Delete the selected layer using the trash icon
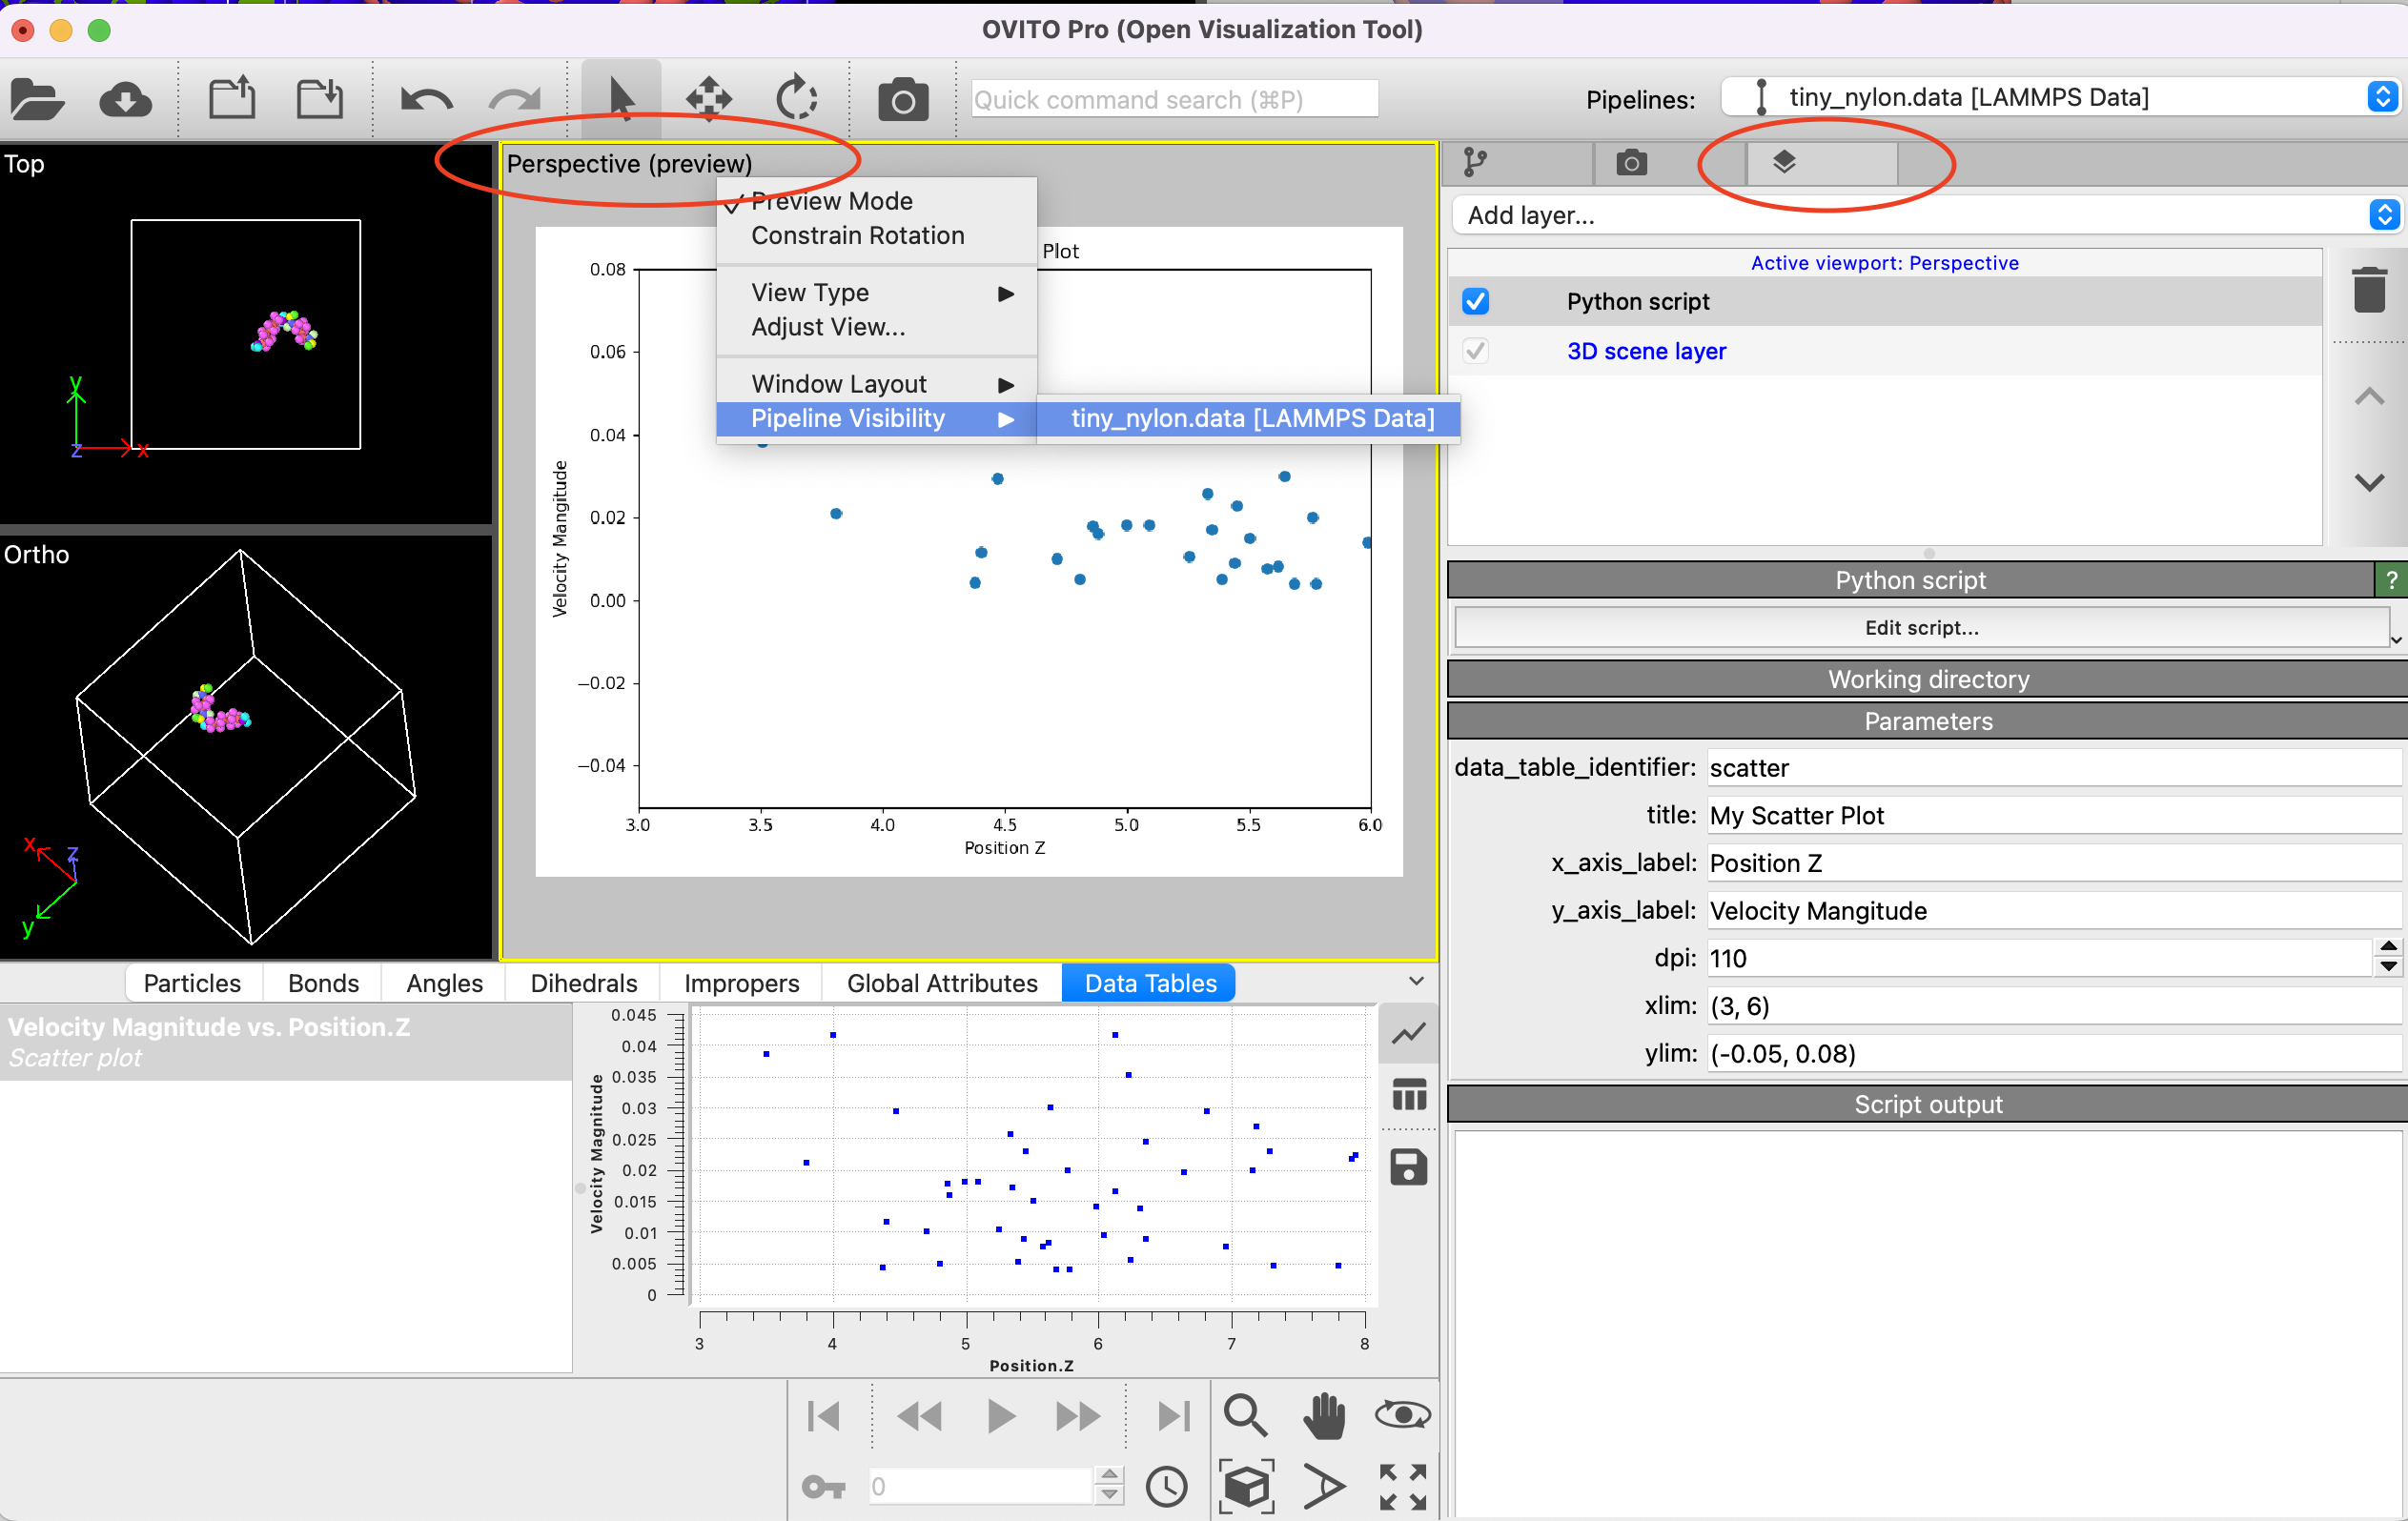The image size is (2408, 1521). pos(2369,289)
